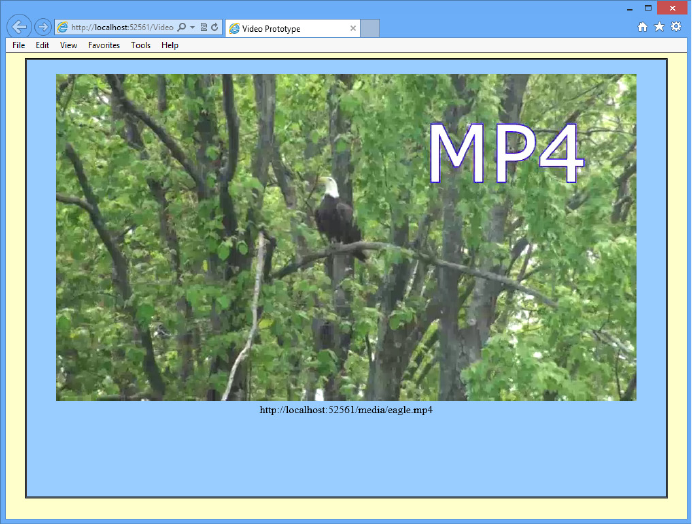The width and height of the screenshot is (692, 524).
Task: Click the Internet Explorer page icon in address bar
Action: [63, 27]
